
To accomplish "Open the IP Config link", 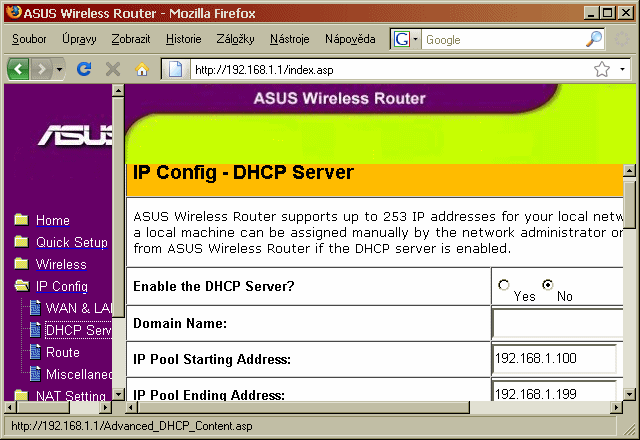I will (62, 287).
